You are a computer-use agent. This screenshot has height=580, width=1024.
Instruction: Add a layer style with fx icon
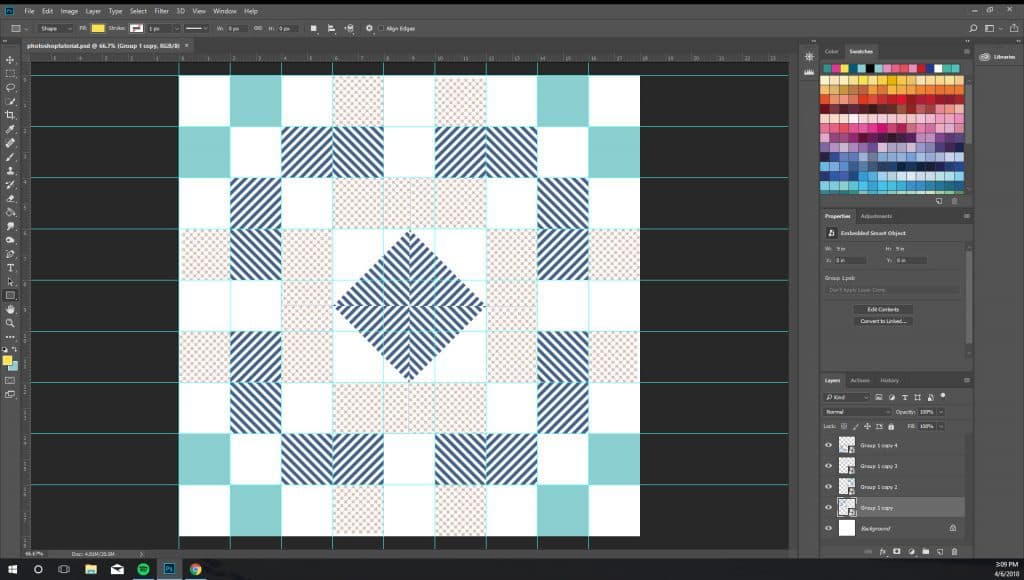[x=883, y=551]
